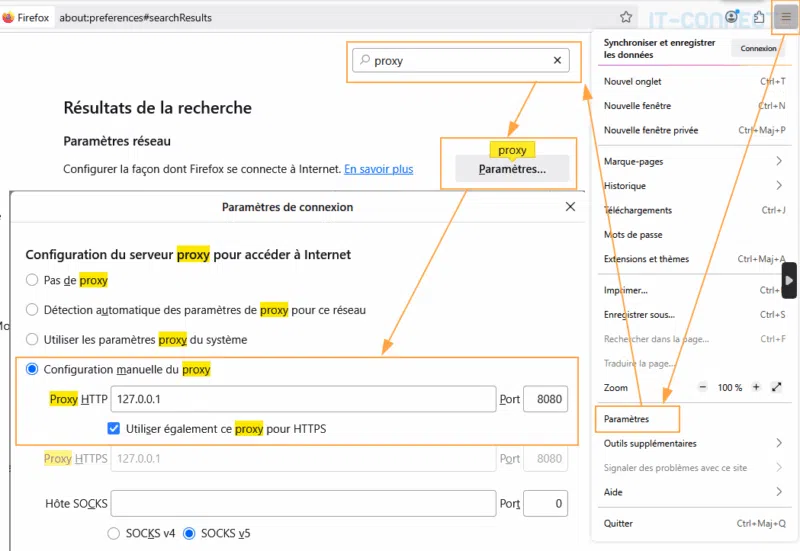Choose SOCKS v4
The width and height of the screenshot is (800, 551).
tap(114, 533)
